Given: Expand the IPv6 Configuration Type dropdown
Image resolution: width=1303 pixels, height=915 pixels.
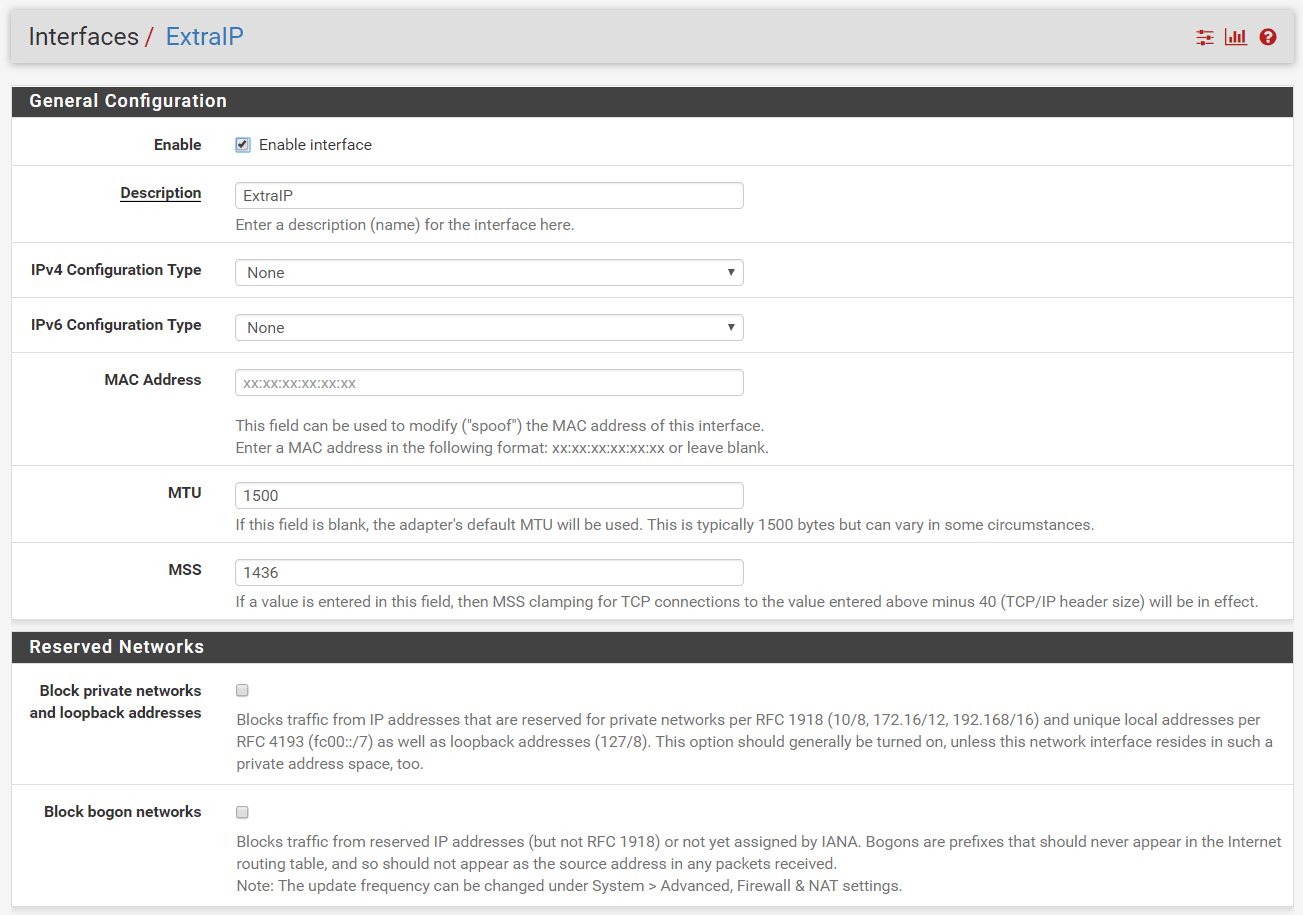Looking at the screenshot, I should pos(489,327).
